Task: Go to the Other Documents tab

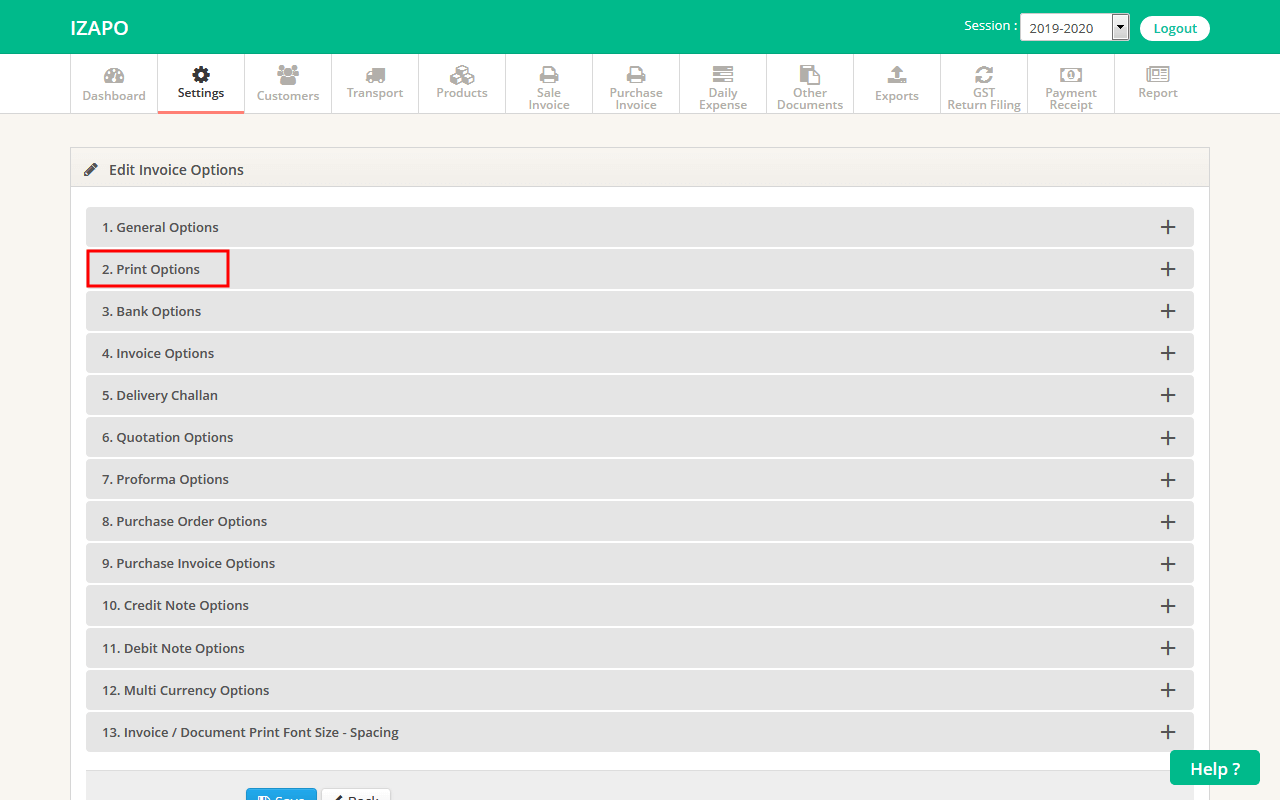Action: point(810,83)
